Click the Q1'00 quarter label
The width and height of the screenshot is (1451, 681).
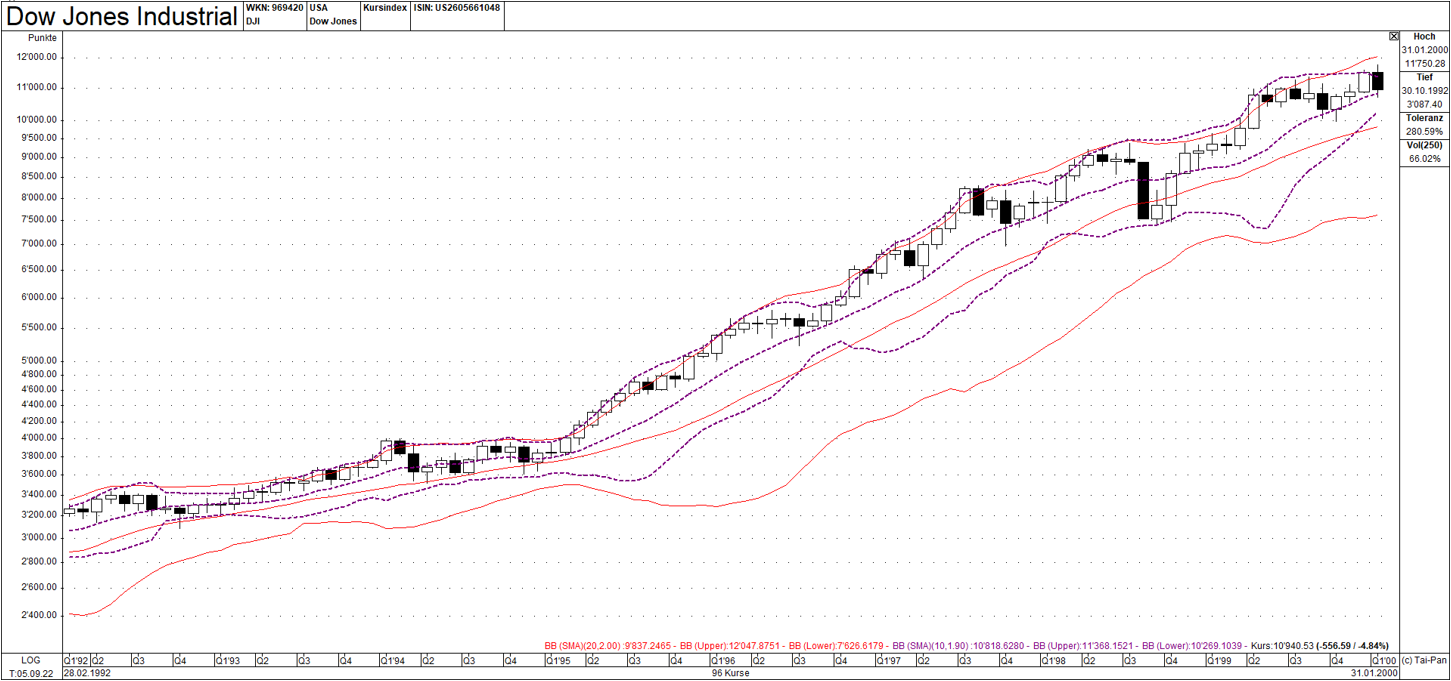tap(1384, 661)
